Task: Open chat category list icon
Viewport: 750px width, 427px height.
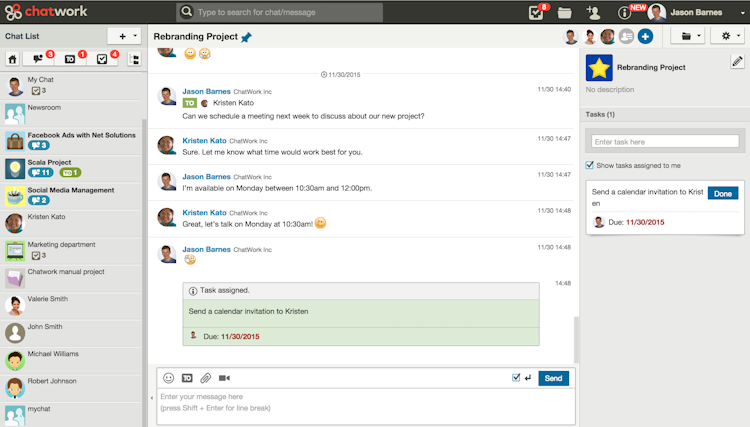Action: coord(134,59)
